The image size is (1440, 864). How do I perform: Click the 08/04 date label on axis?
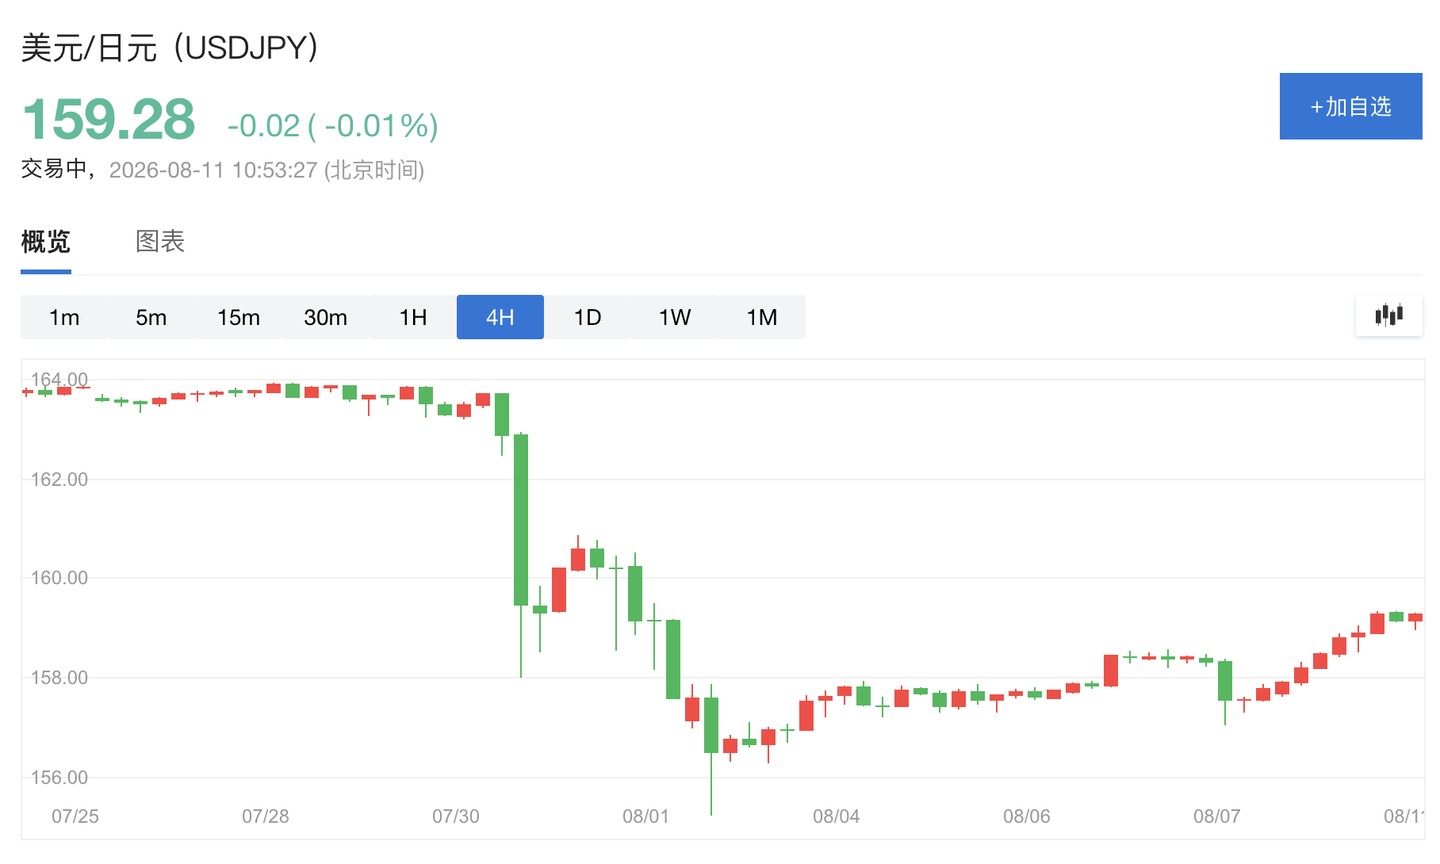click(x=836, y=816)
